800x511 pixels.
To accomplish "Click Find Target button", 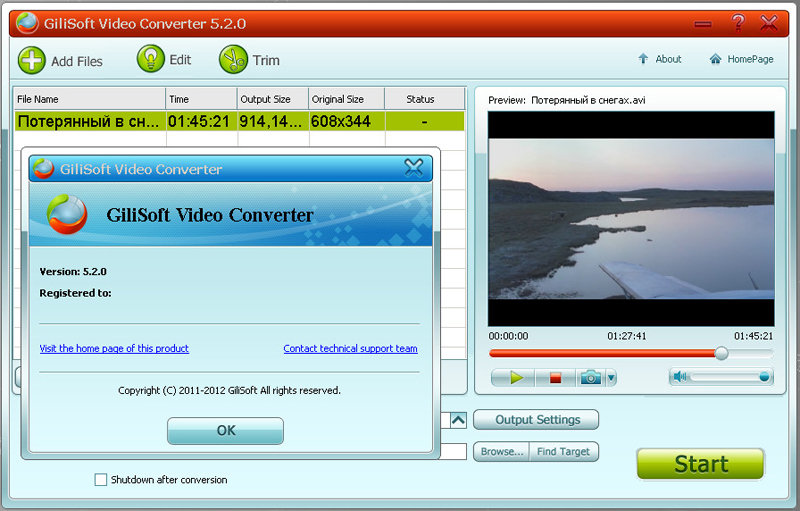I will [x=563, y=452].
